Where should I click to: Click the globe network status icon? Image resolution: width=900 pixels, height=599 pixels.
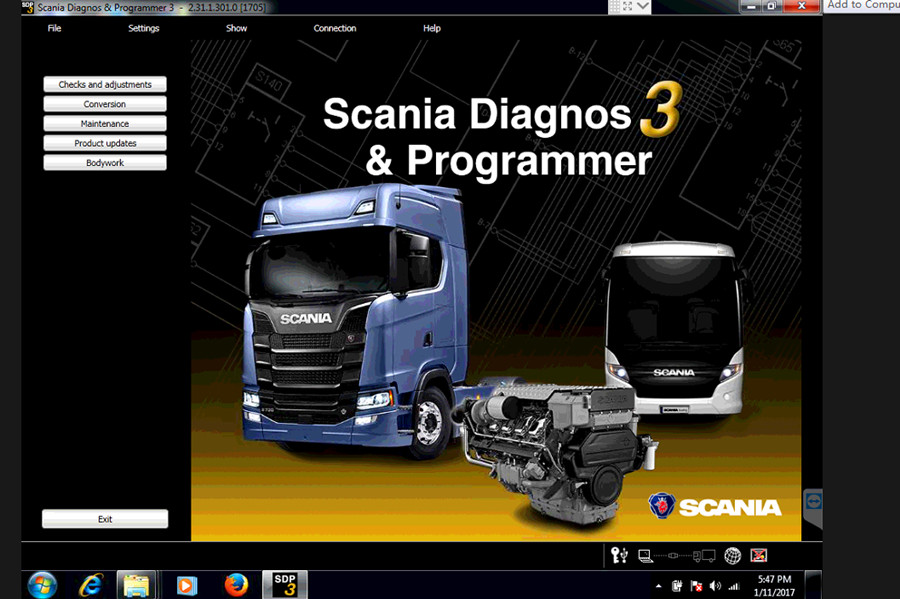732,555
